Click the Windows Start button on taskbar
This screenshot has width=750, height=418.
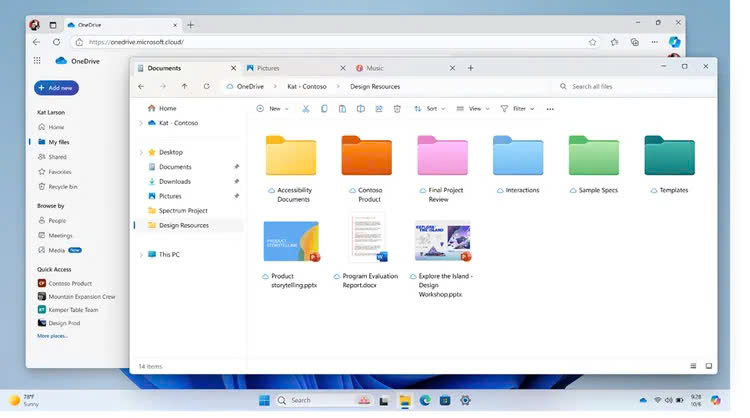264,401
